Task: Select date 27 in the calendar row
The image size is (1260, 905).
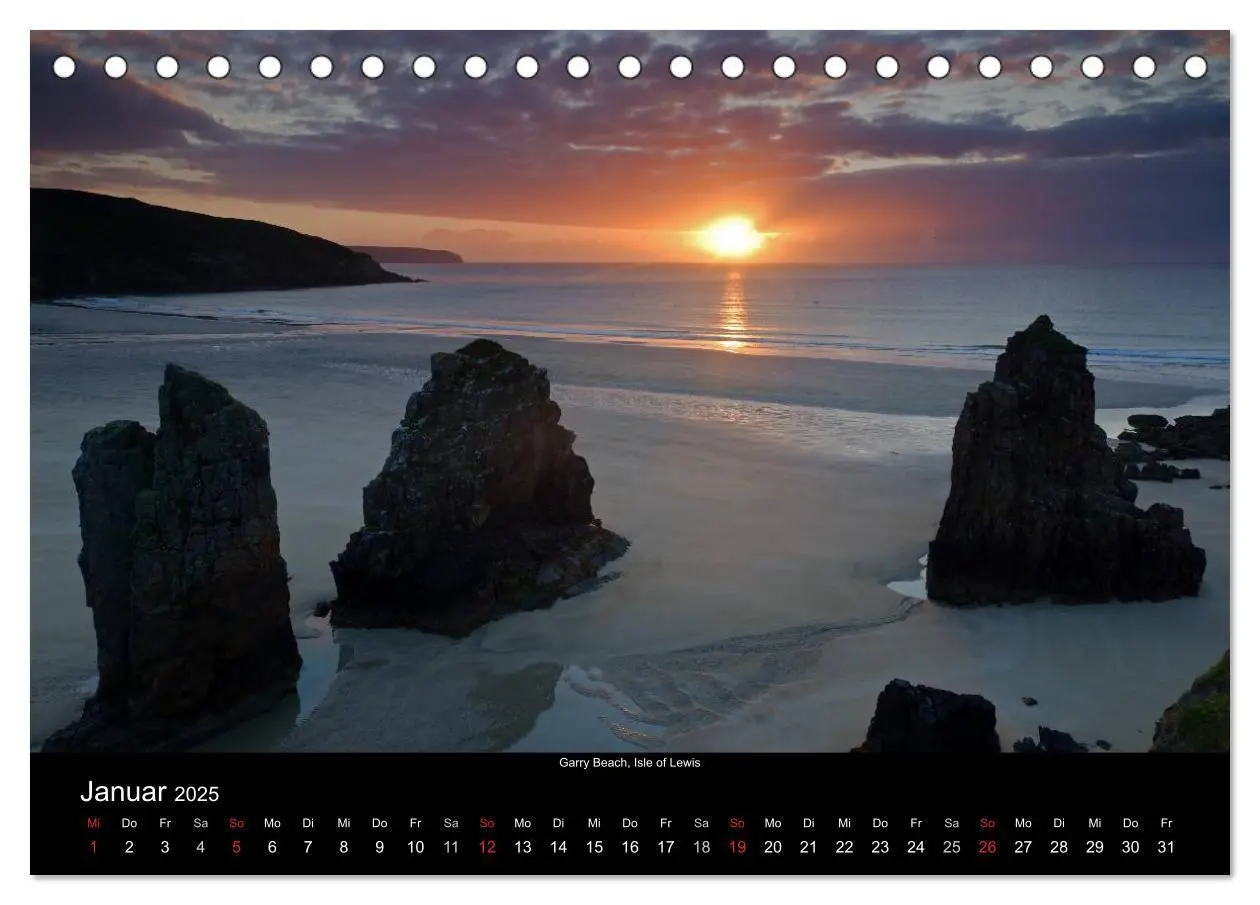Action: coord(1023,847)
